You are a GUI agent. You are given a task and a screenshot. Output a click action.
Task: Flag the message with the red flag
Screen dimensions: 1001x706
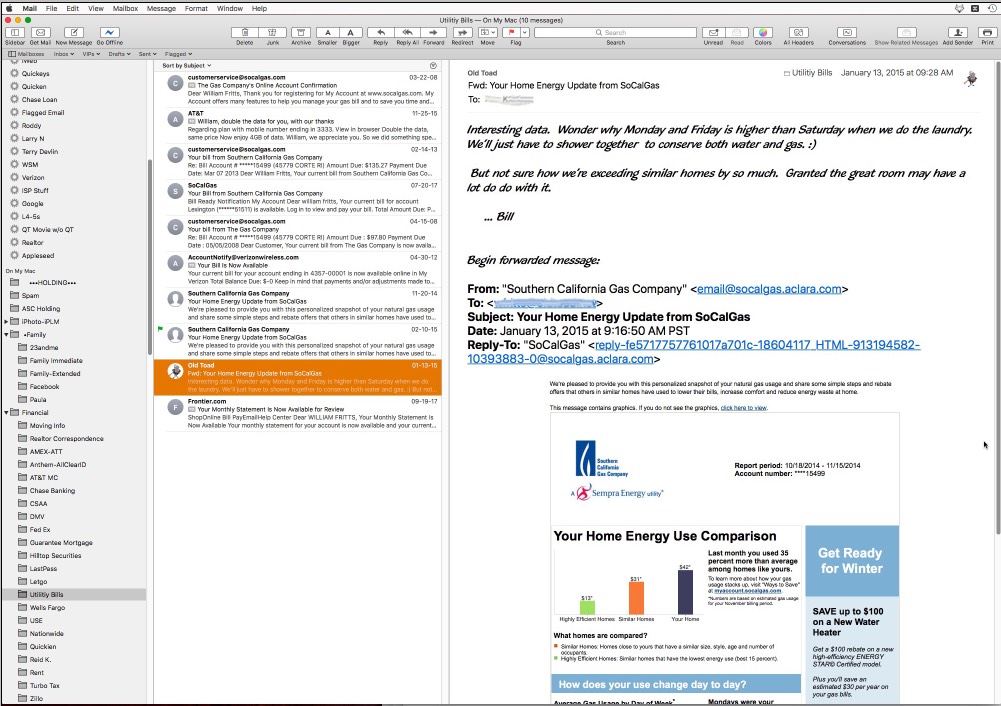coord(511,33)
